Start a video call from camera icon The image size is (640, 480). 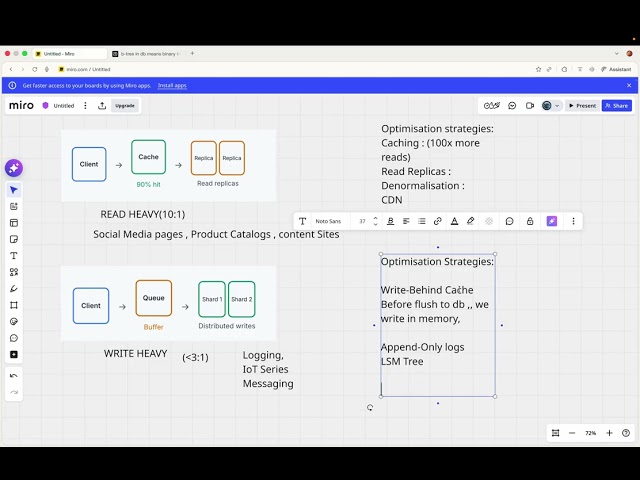(530, 106)
